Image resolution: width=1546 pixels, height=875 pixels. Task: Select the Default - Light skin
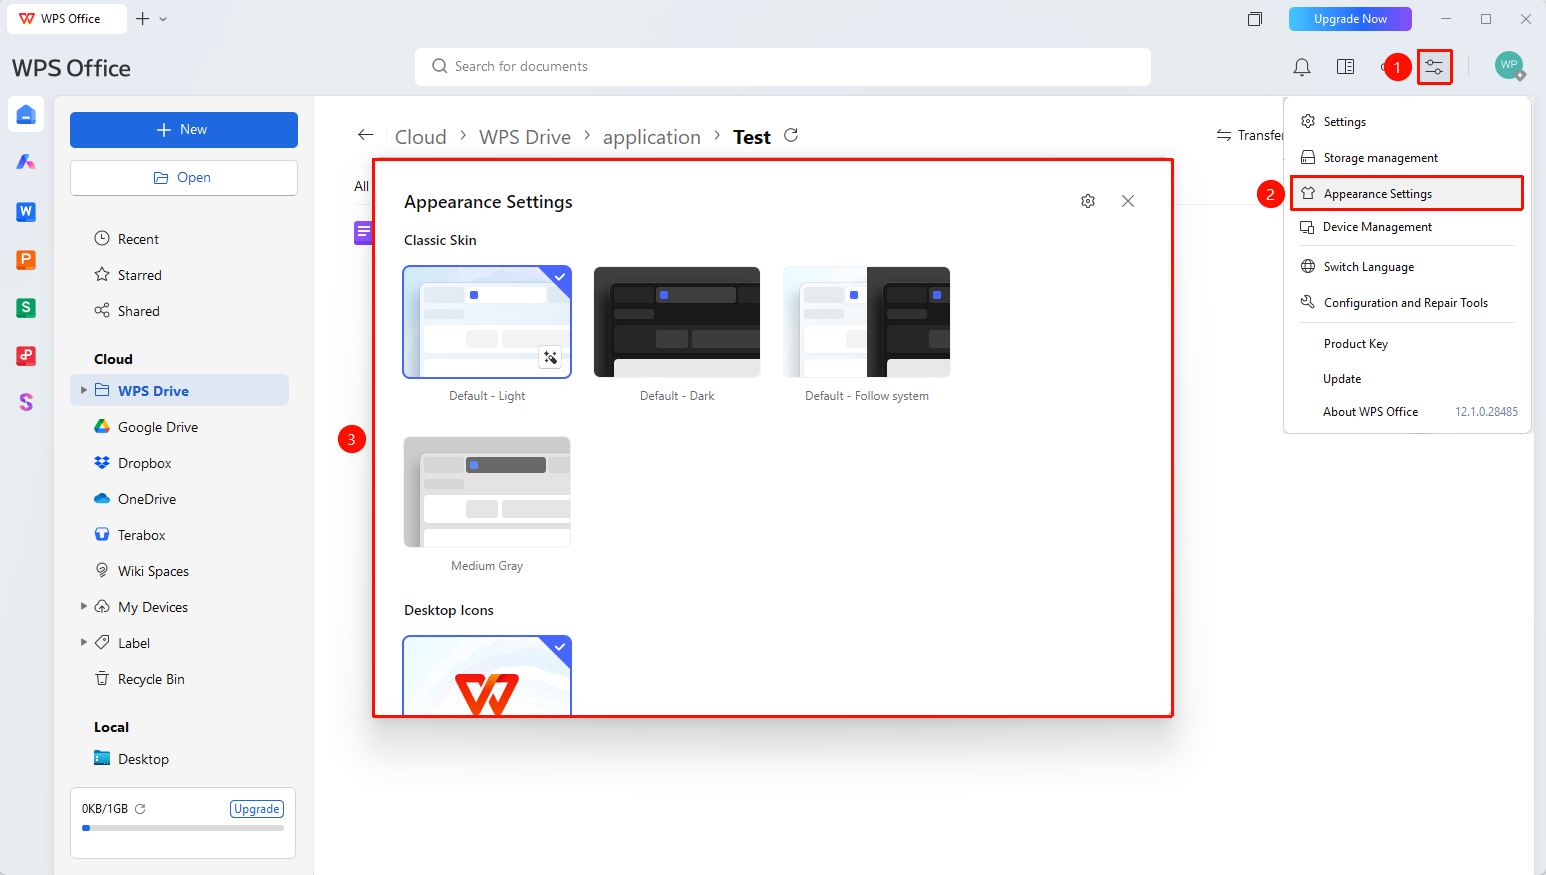pos(487,322)
